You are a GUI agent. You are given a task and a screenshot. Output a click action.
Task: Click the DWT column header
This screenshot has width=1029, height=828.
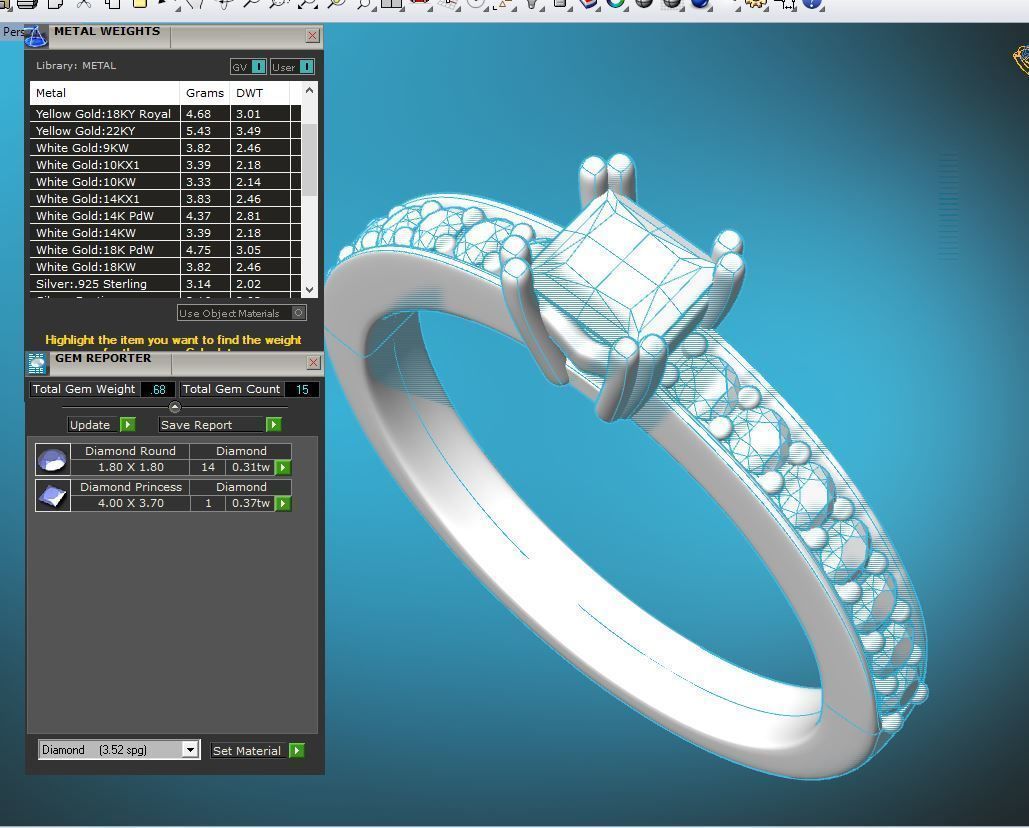click(260, 93)
